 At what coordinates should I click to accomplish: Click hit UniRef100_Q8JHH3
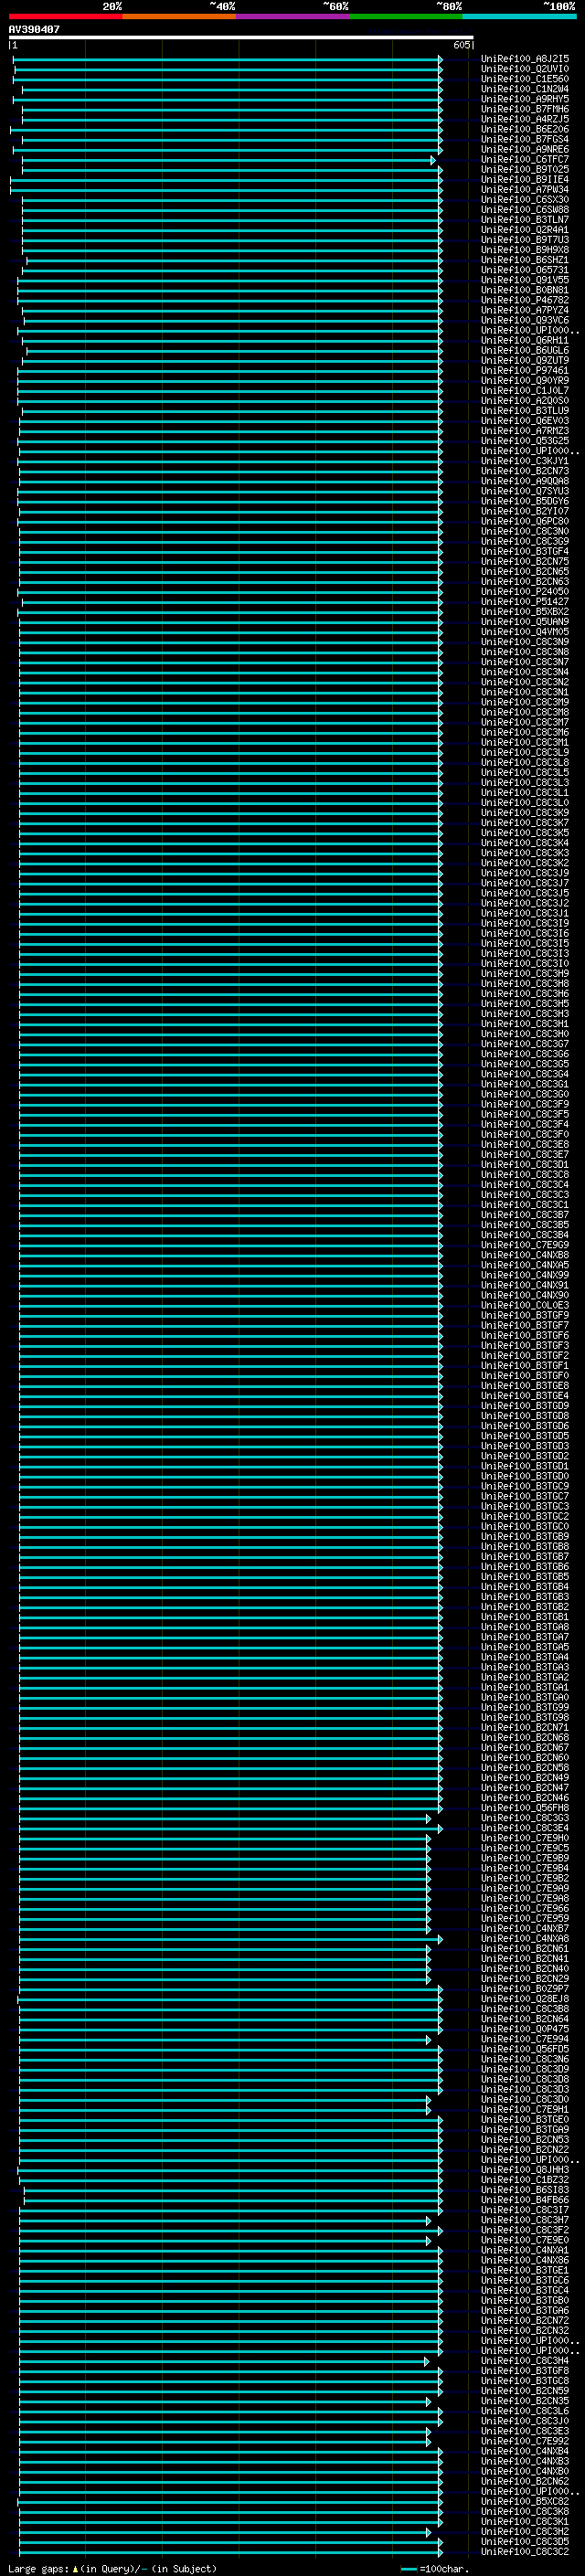pos(524,2170)
